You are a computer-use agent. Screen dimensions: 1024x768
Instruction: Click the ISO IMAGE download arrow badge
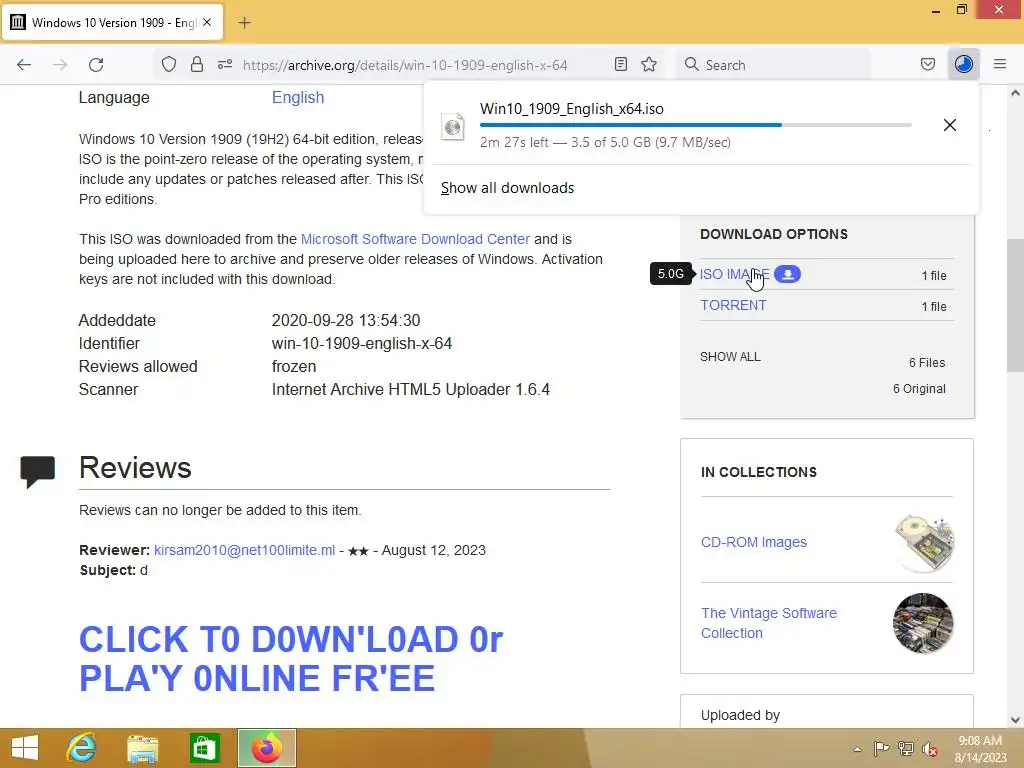(x=788, y=274)
